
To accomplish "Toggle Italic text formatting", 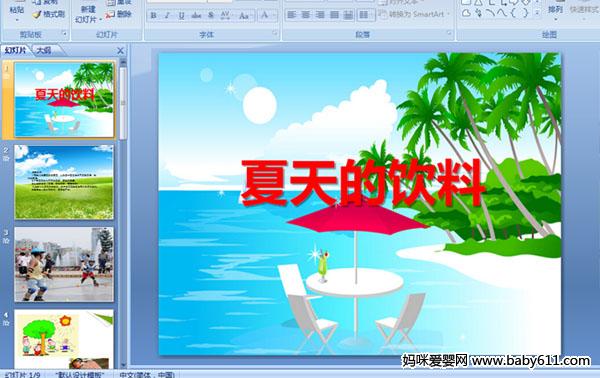I will point(167,16).
